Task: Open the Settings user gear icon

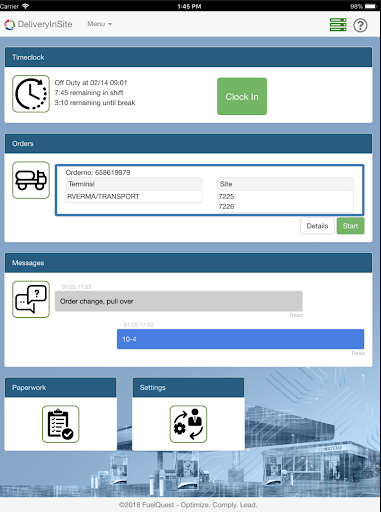Action: point(188,424)
